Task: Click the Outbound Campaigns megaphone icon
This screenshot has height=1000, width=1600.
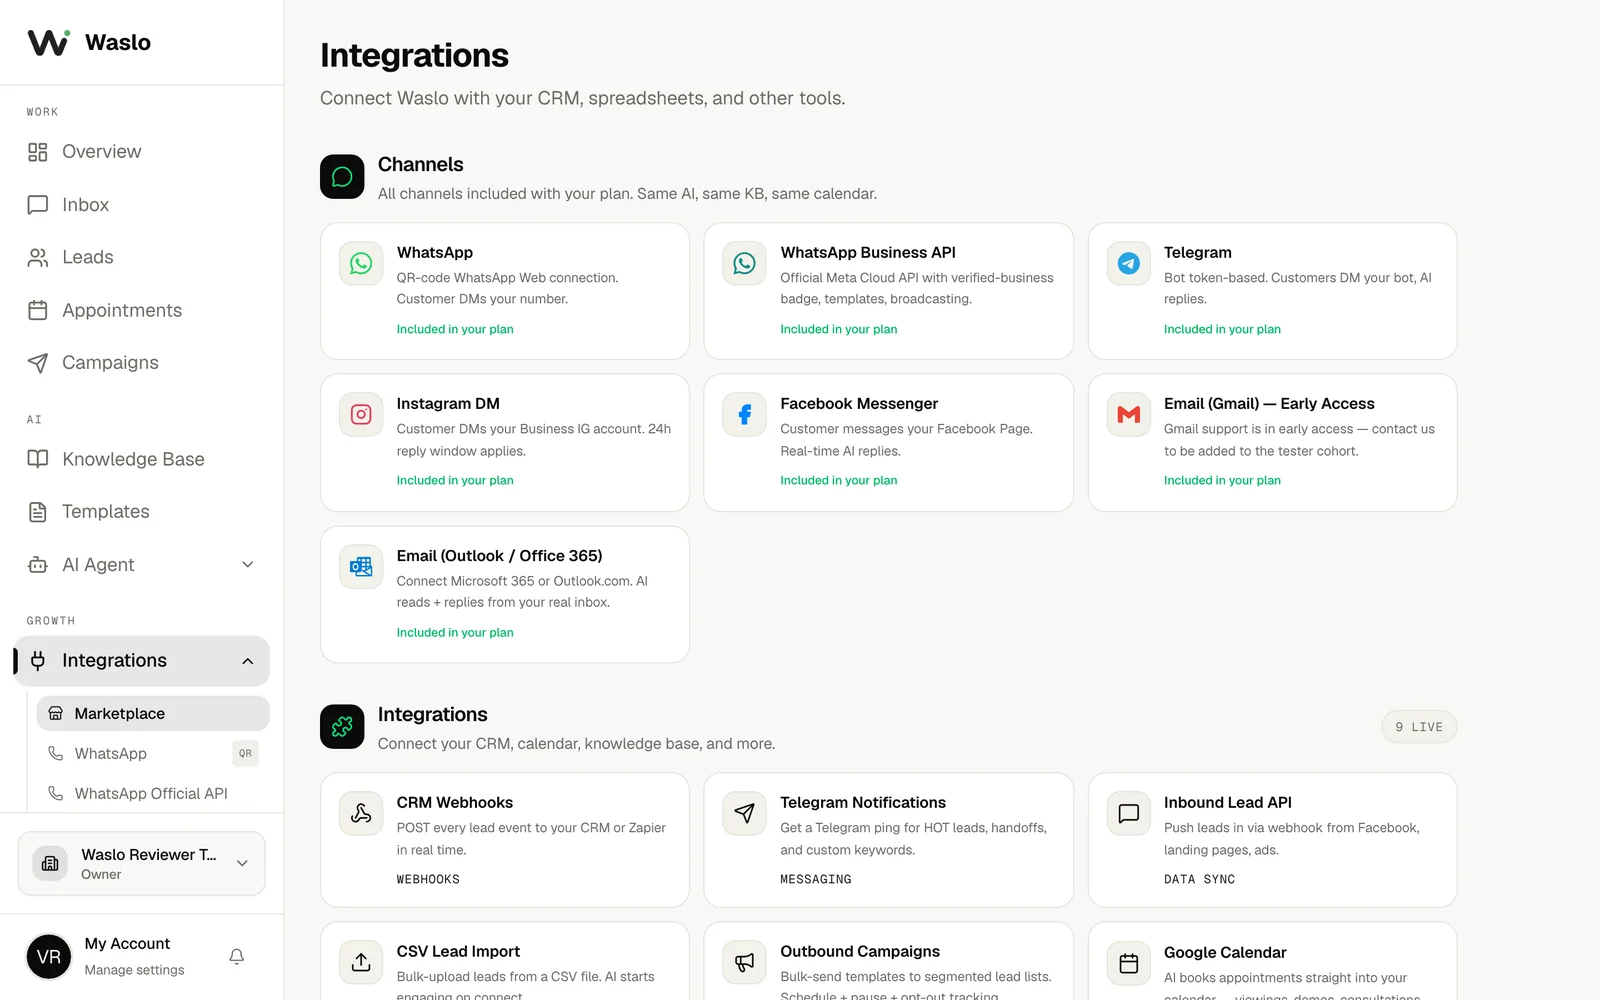Action: [745, 963]
